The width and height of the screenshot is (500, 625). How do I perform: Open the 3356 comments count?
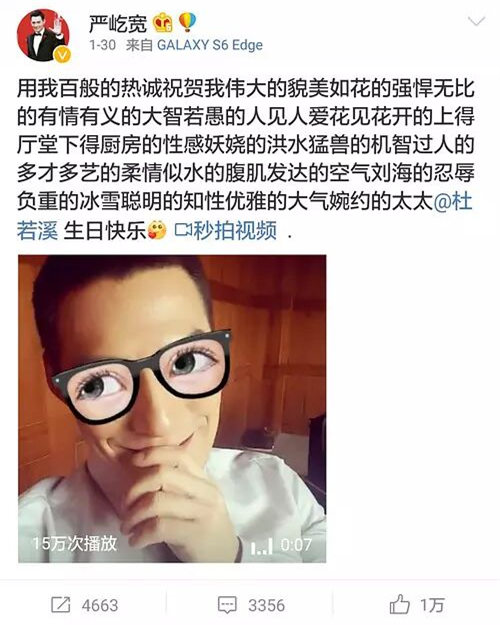click(x=266, y=605)
